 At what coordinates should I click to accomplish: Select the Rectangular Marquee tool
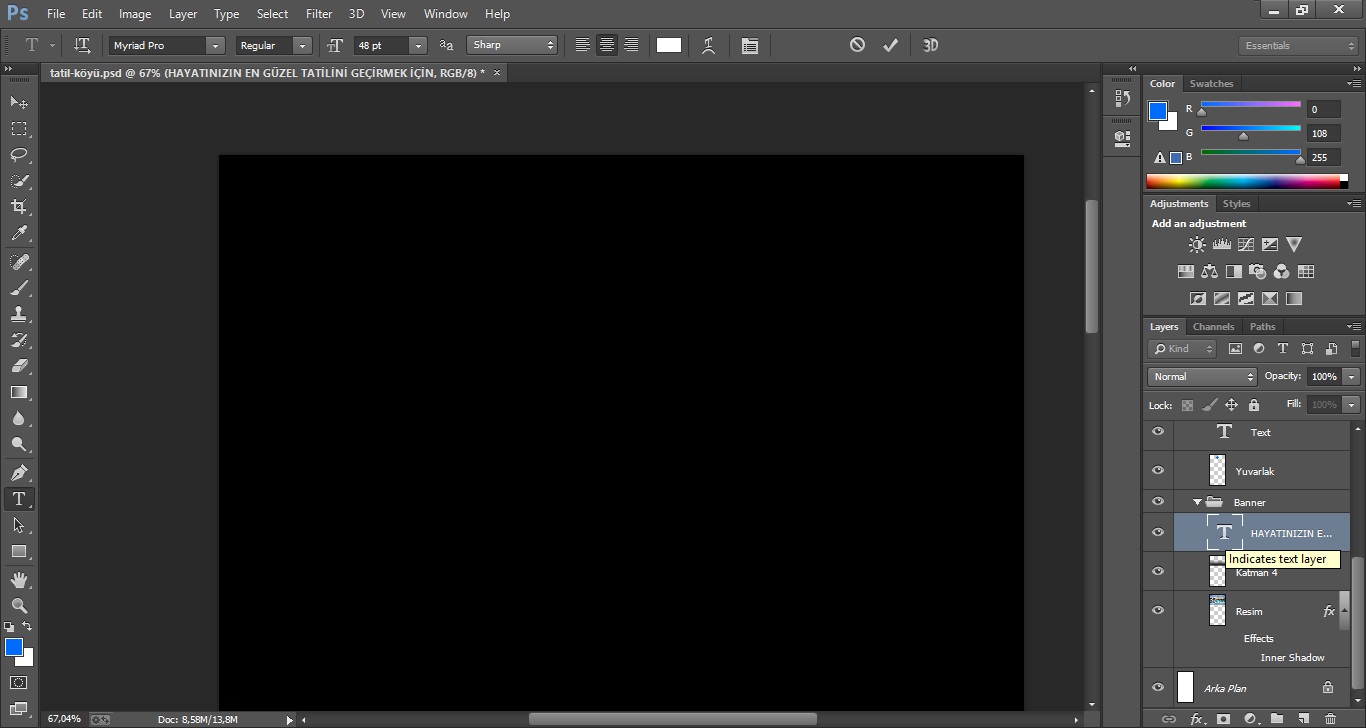19,128
